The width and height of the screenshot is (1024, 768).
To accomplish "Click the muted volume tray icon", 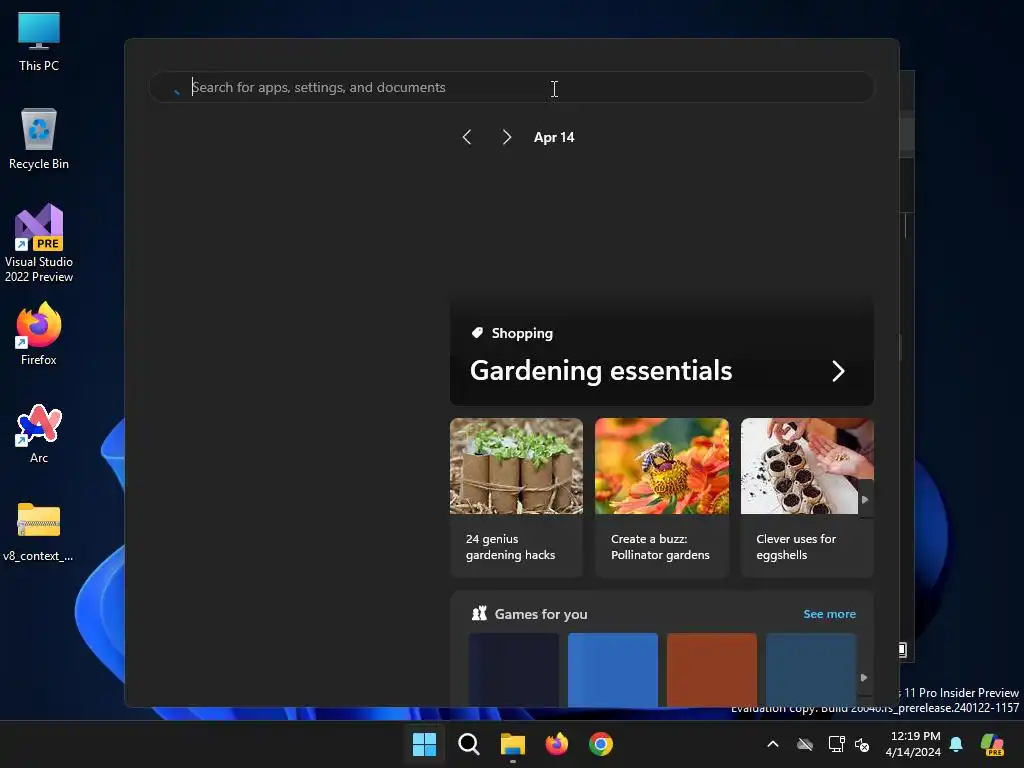I will 862,744.
